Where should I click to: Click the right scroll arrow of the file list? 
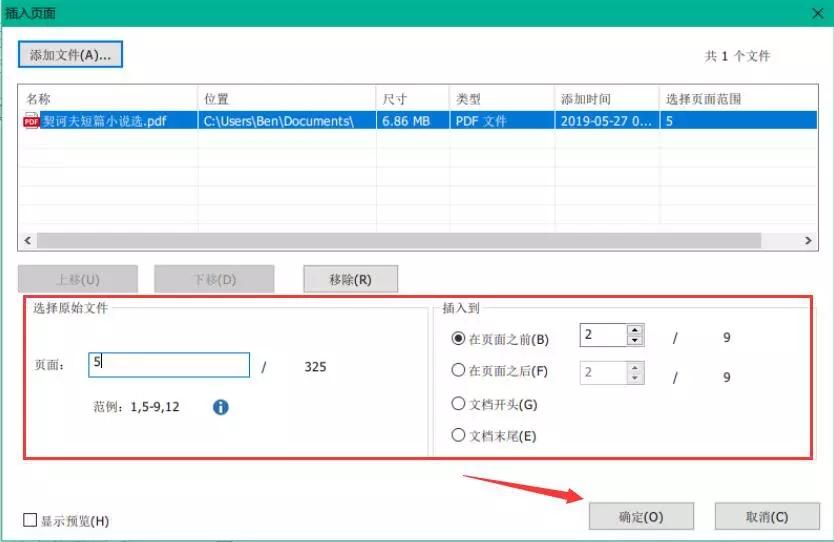point(808,241)
